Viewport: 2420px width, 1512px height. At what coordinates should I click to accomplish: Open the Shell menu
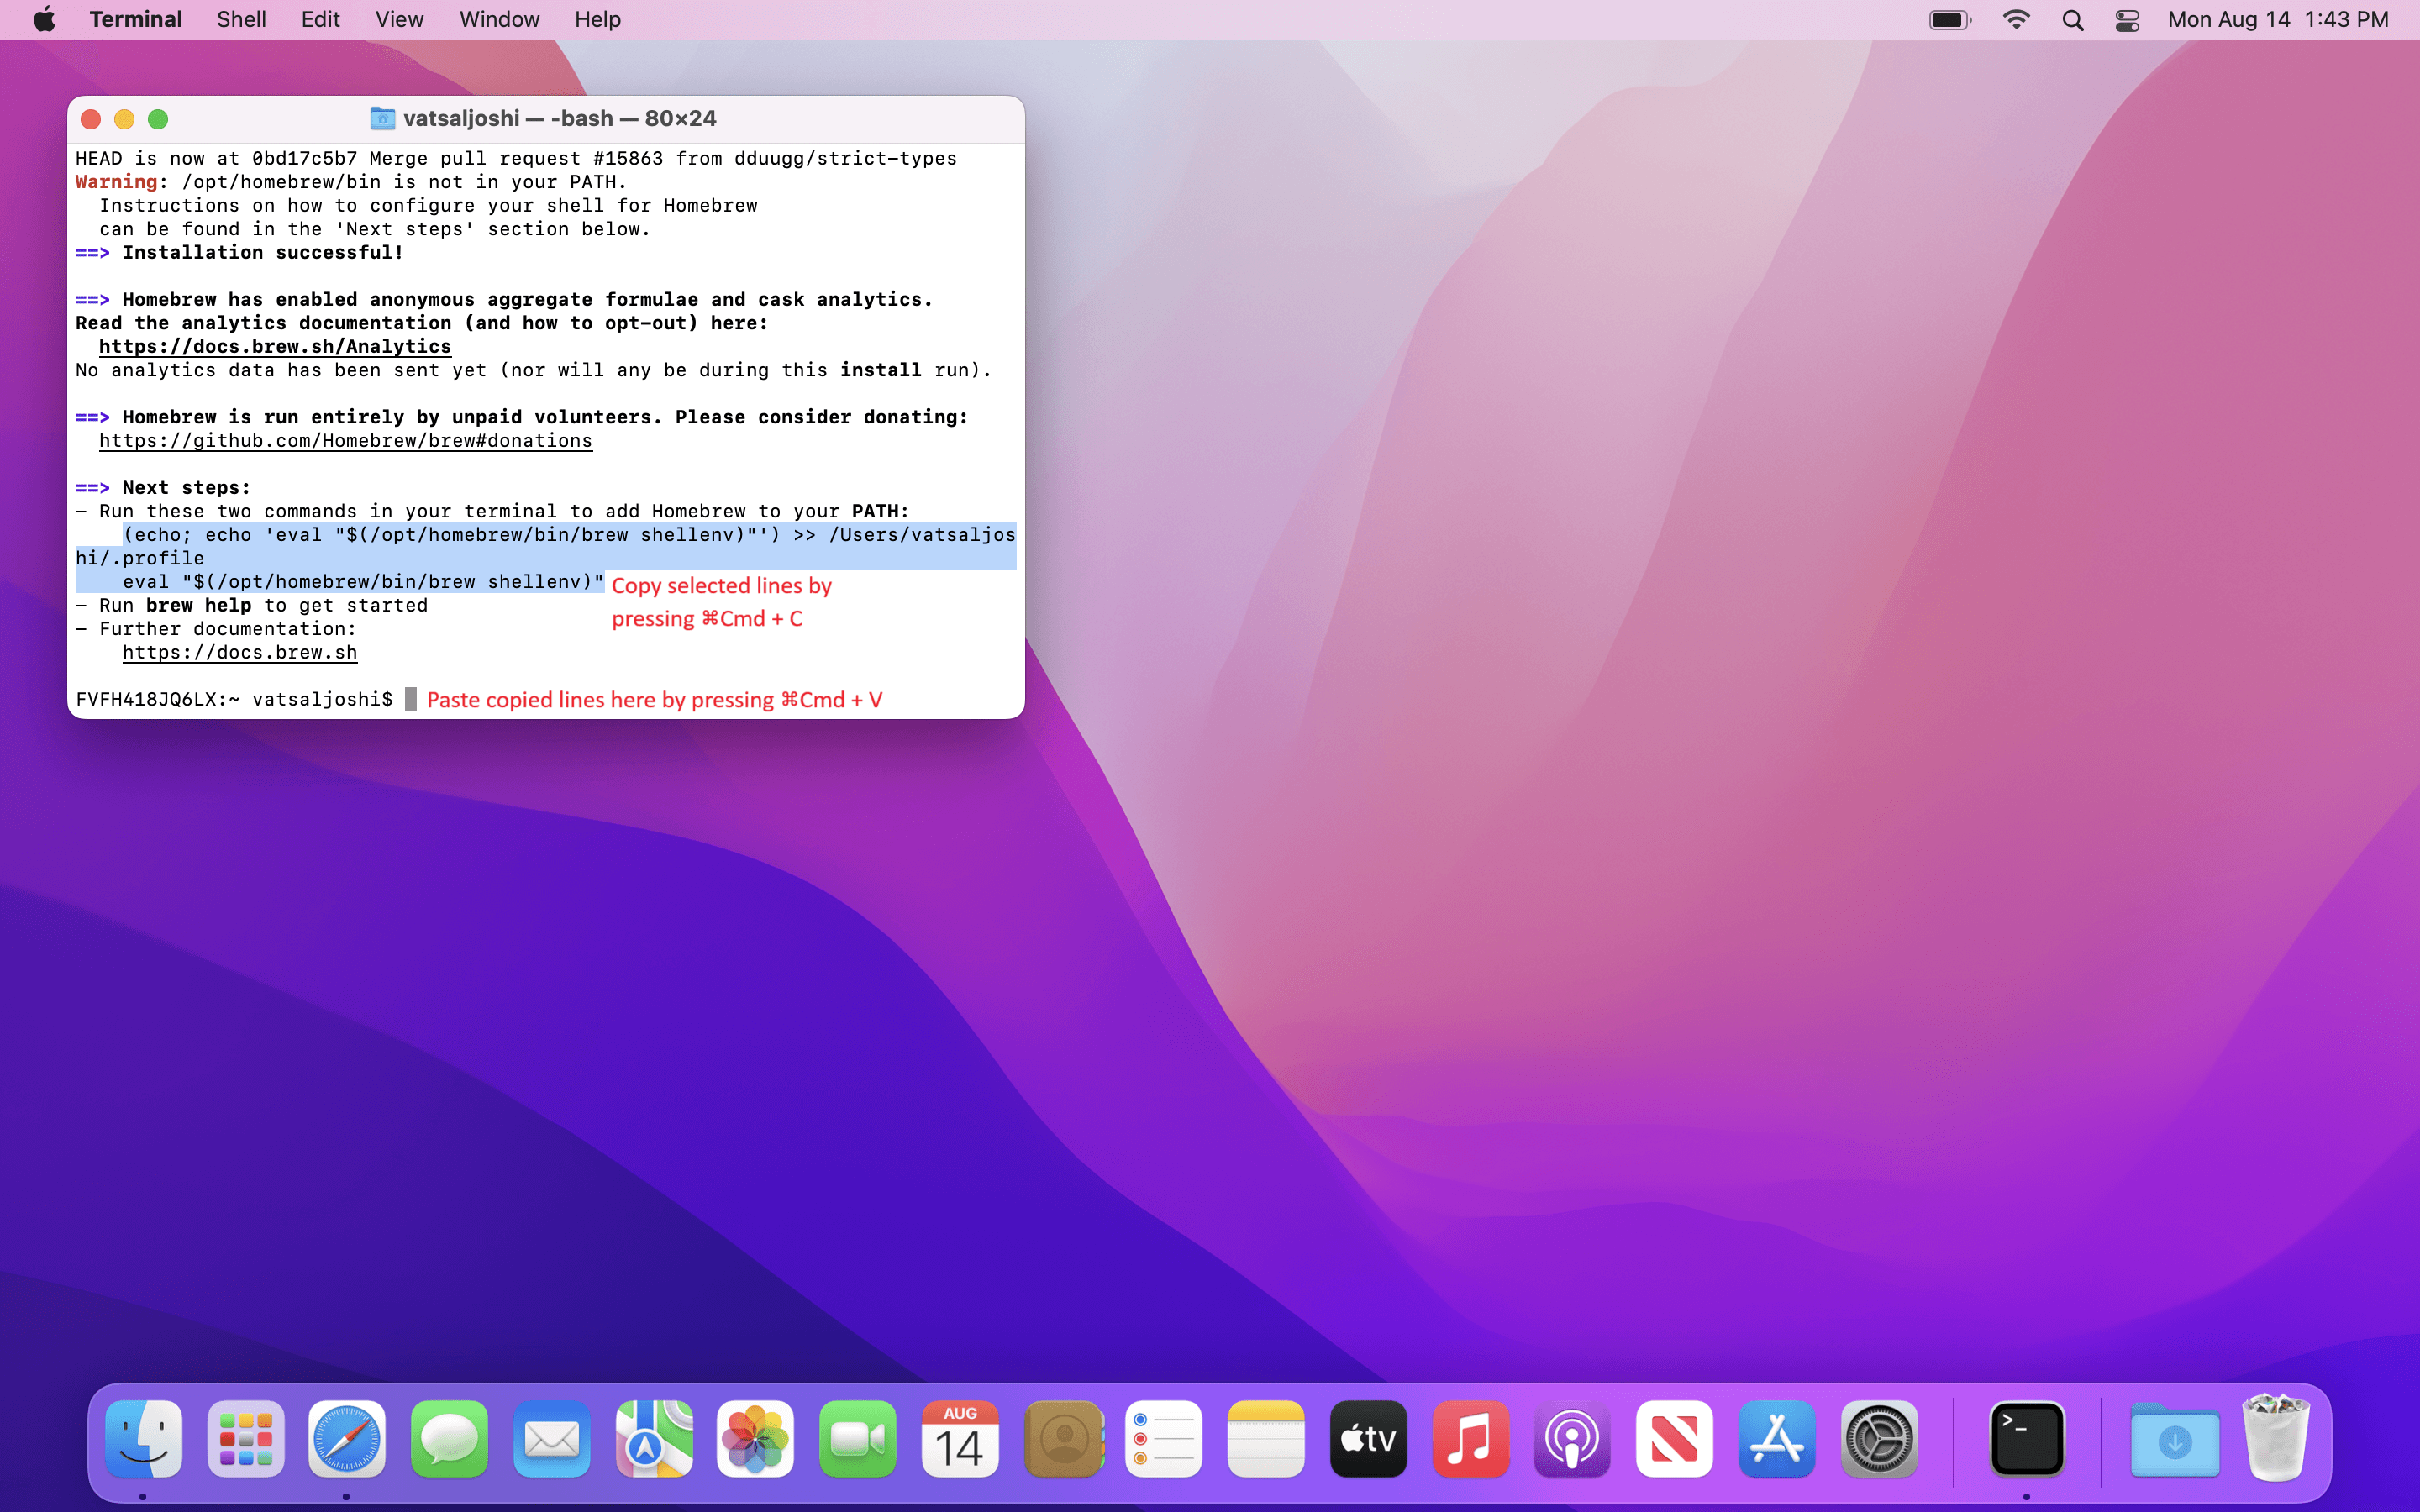click(x=241, y=20)
